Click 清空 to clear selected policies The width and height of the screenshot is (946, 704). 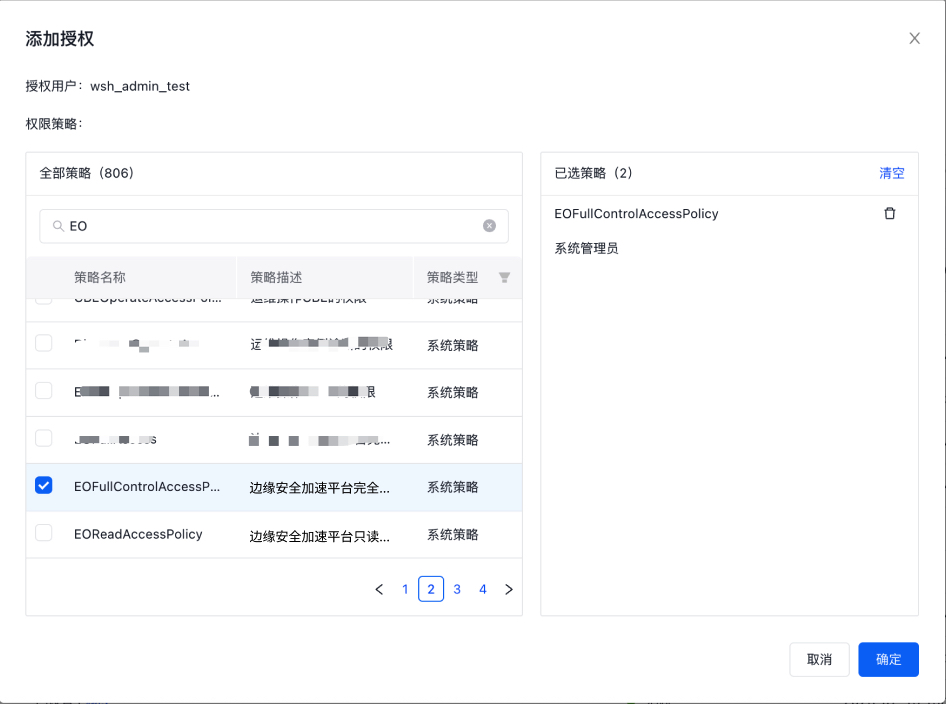point(892,173)
